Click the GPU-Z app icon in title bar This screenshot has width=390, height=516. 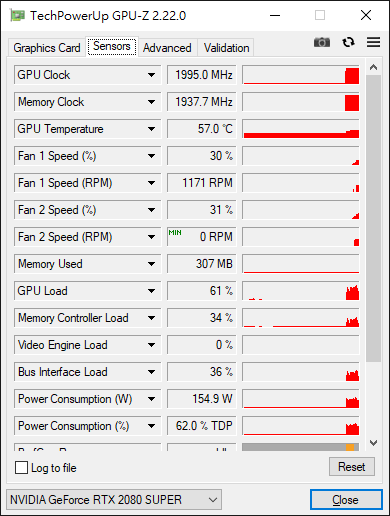pyautogui.click(x=17, y=15)
